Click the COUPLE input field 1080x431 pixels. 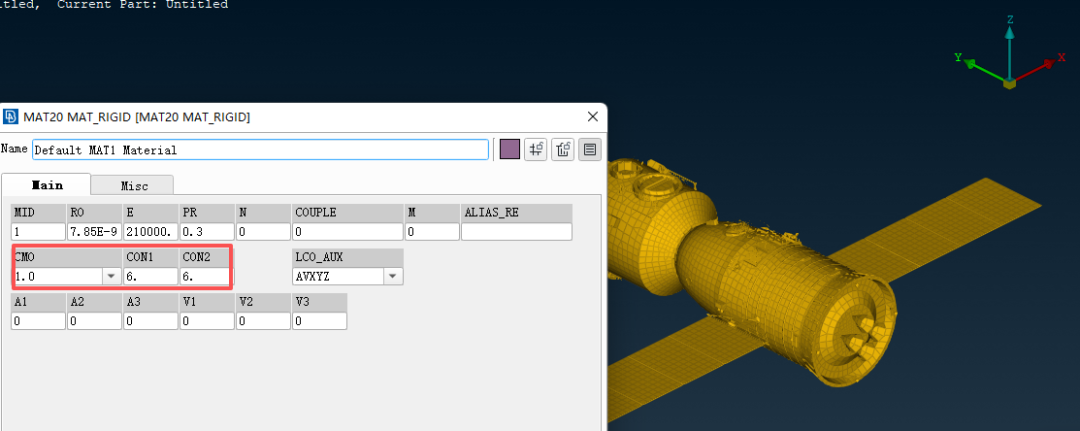[x=345, y=232]
